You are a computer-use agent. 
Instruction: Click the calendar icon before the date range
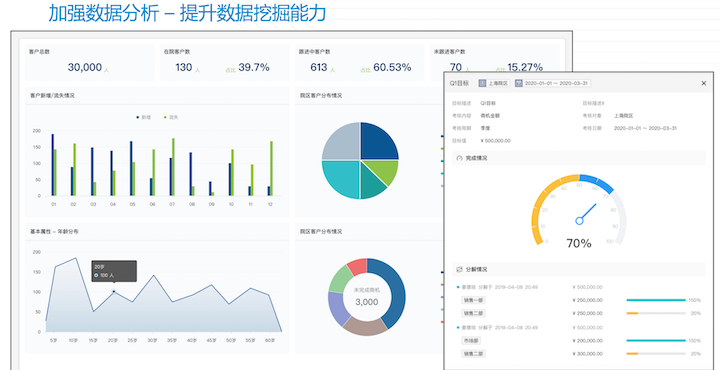pyautogui.click(x=518, y=83)
